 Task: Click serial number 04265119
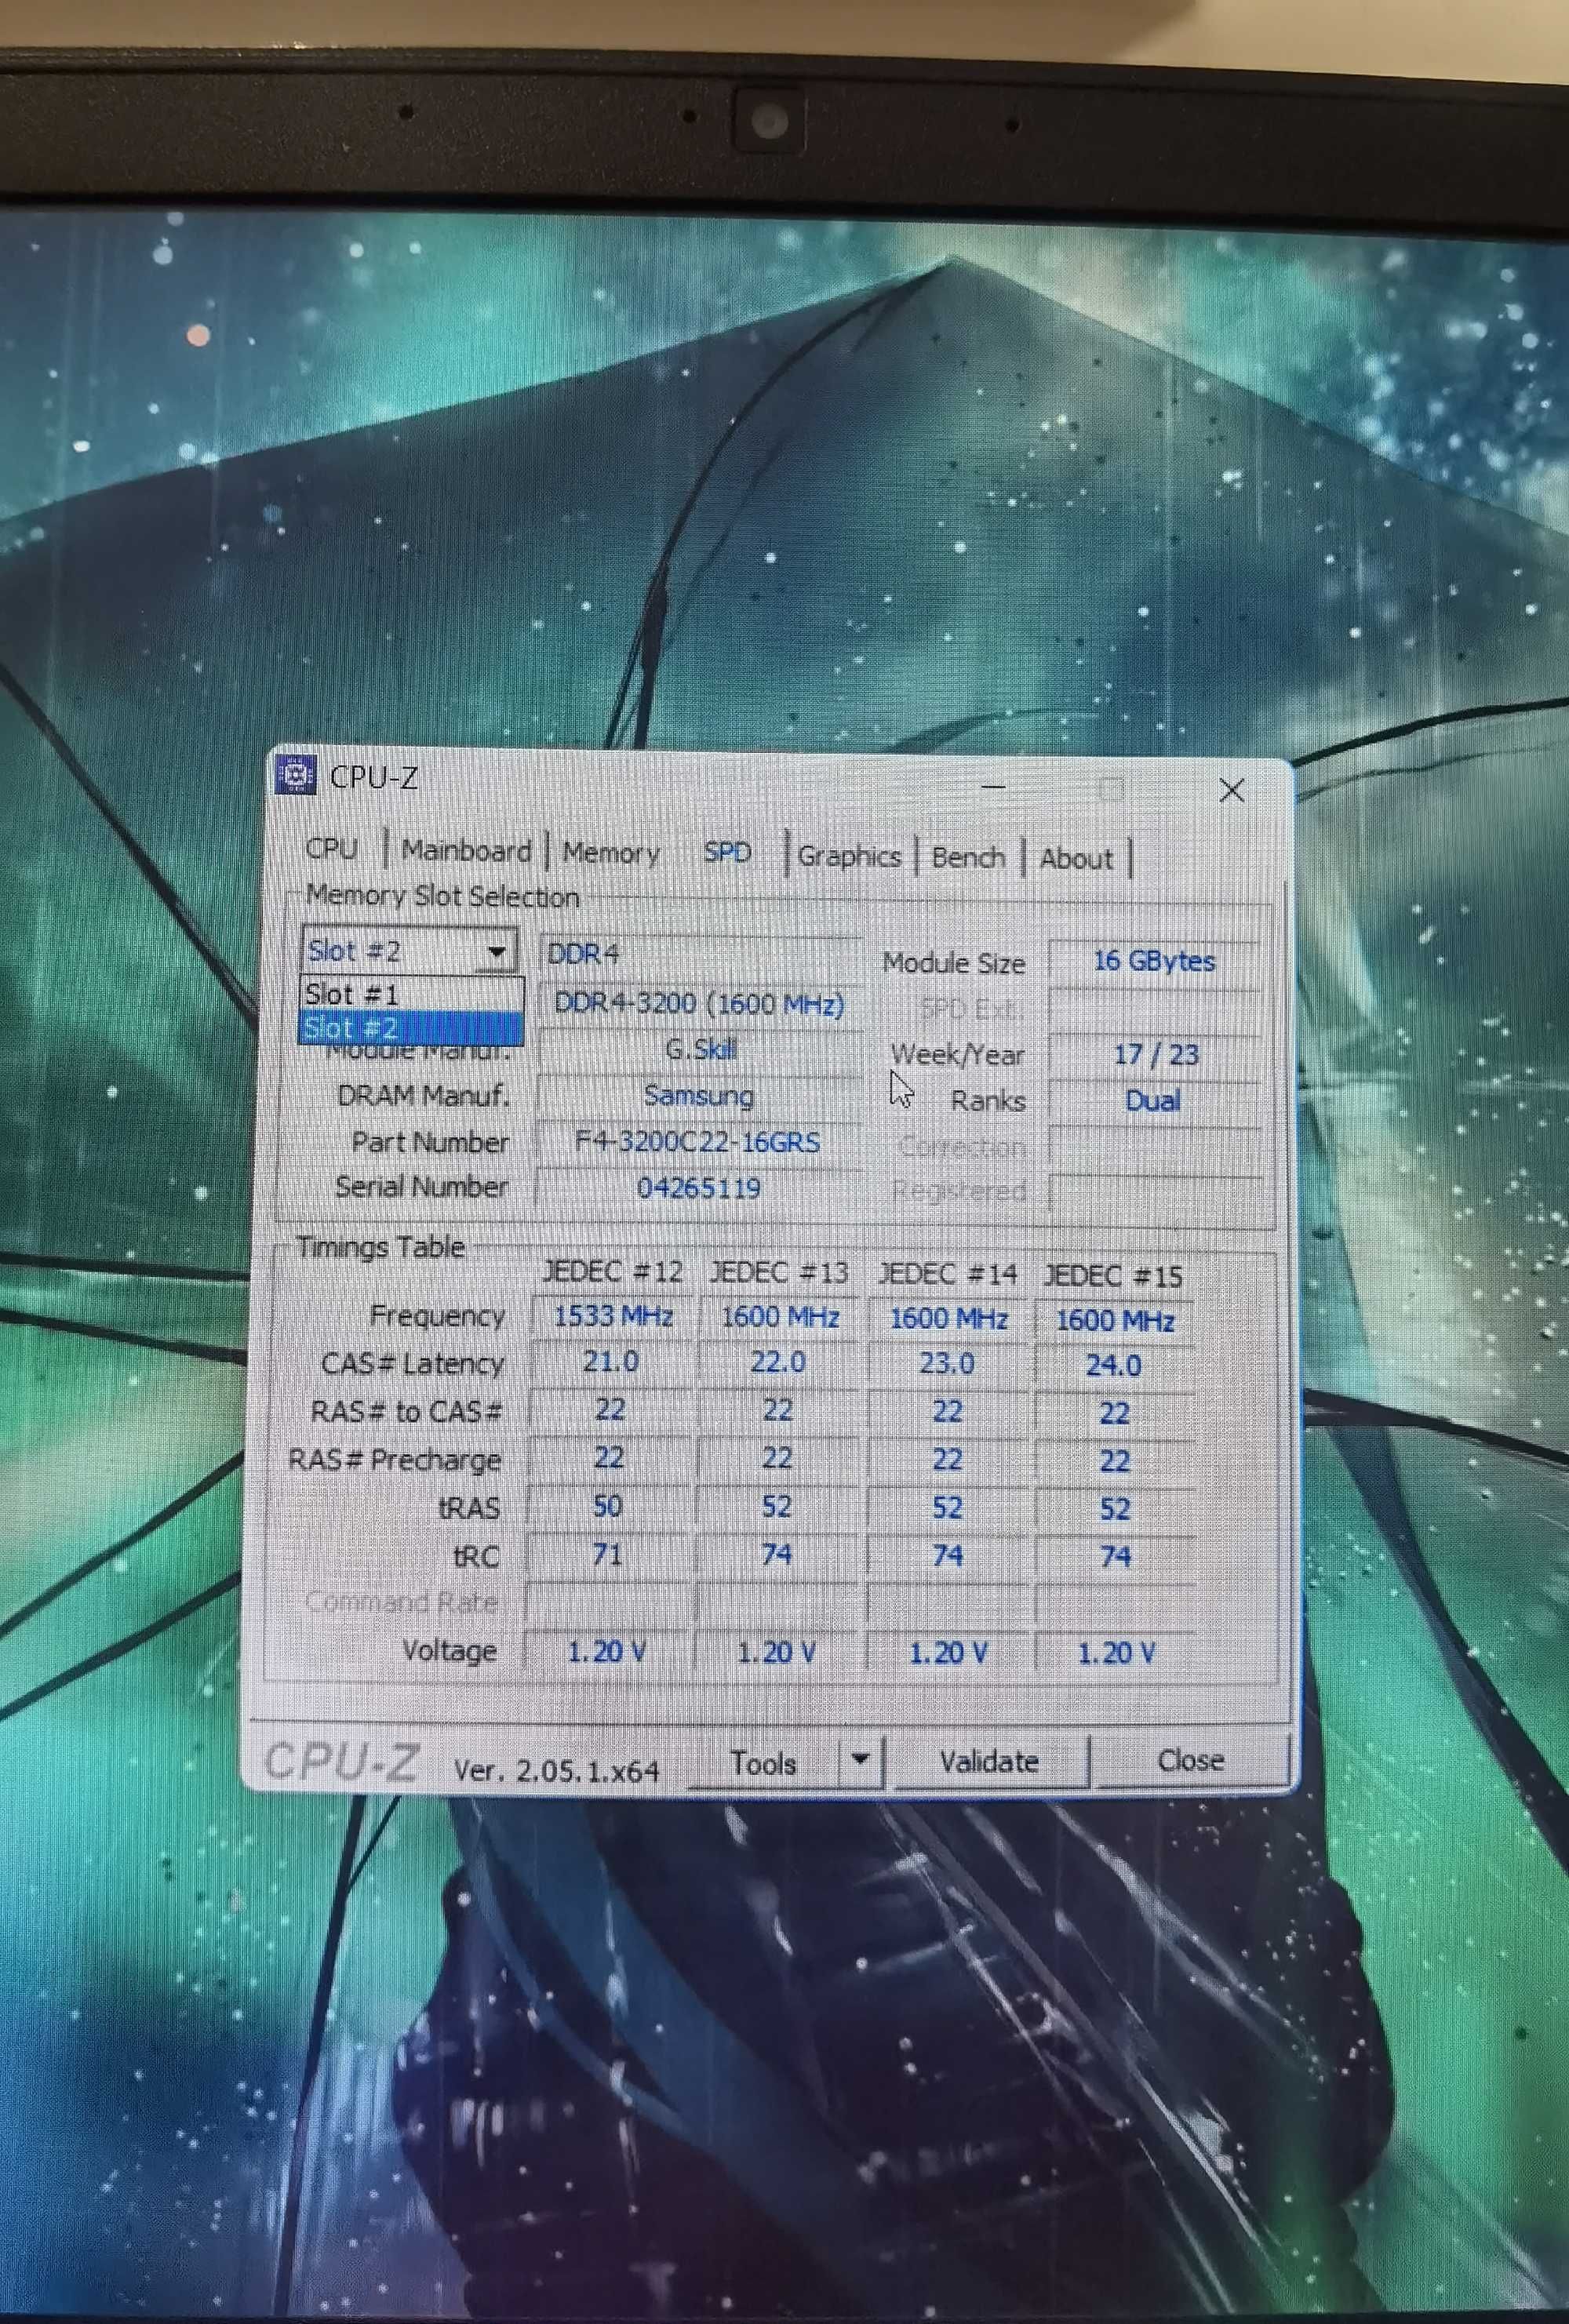[x=697, y=1188]
